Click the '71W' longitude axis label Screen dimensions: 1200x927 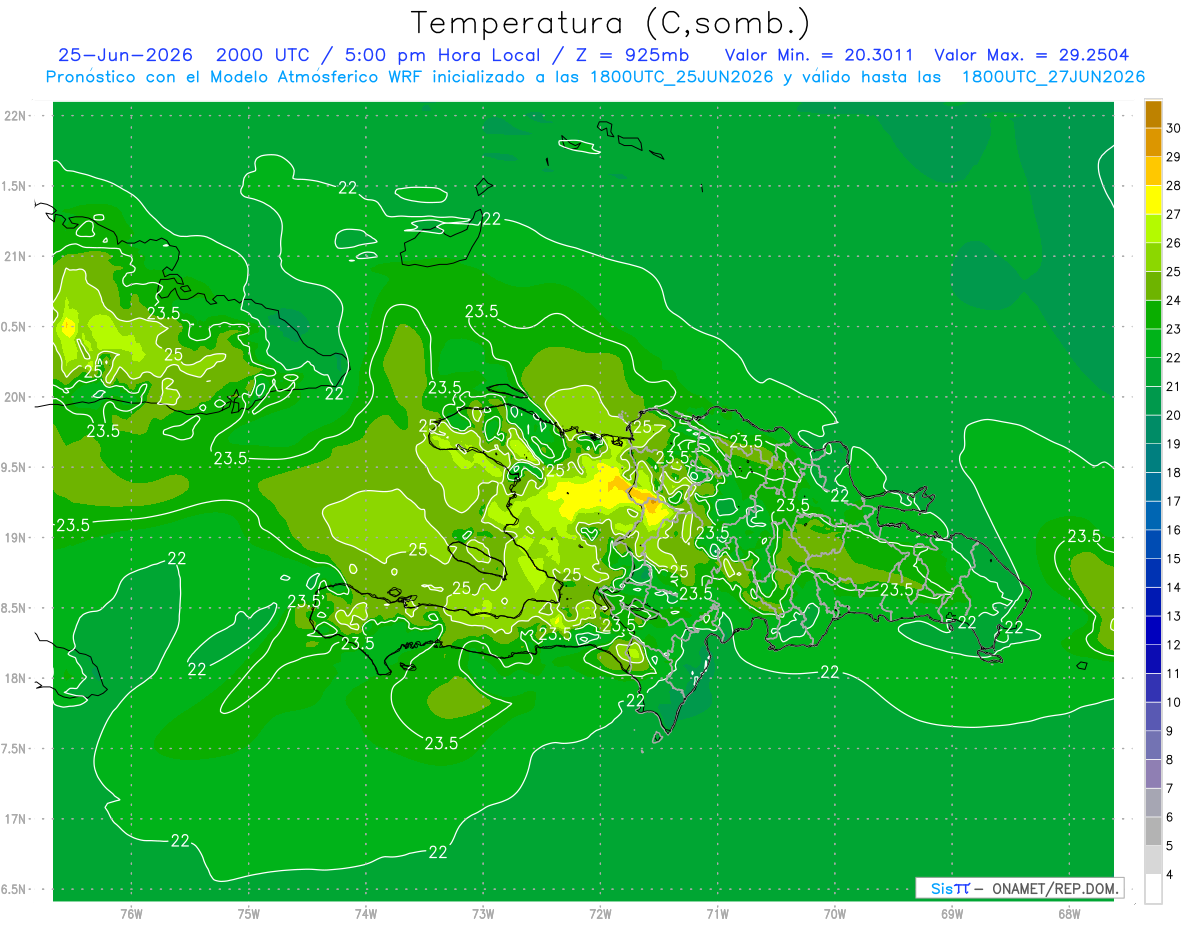coord(717,914)
